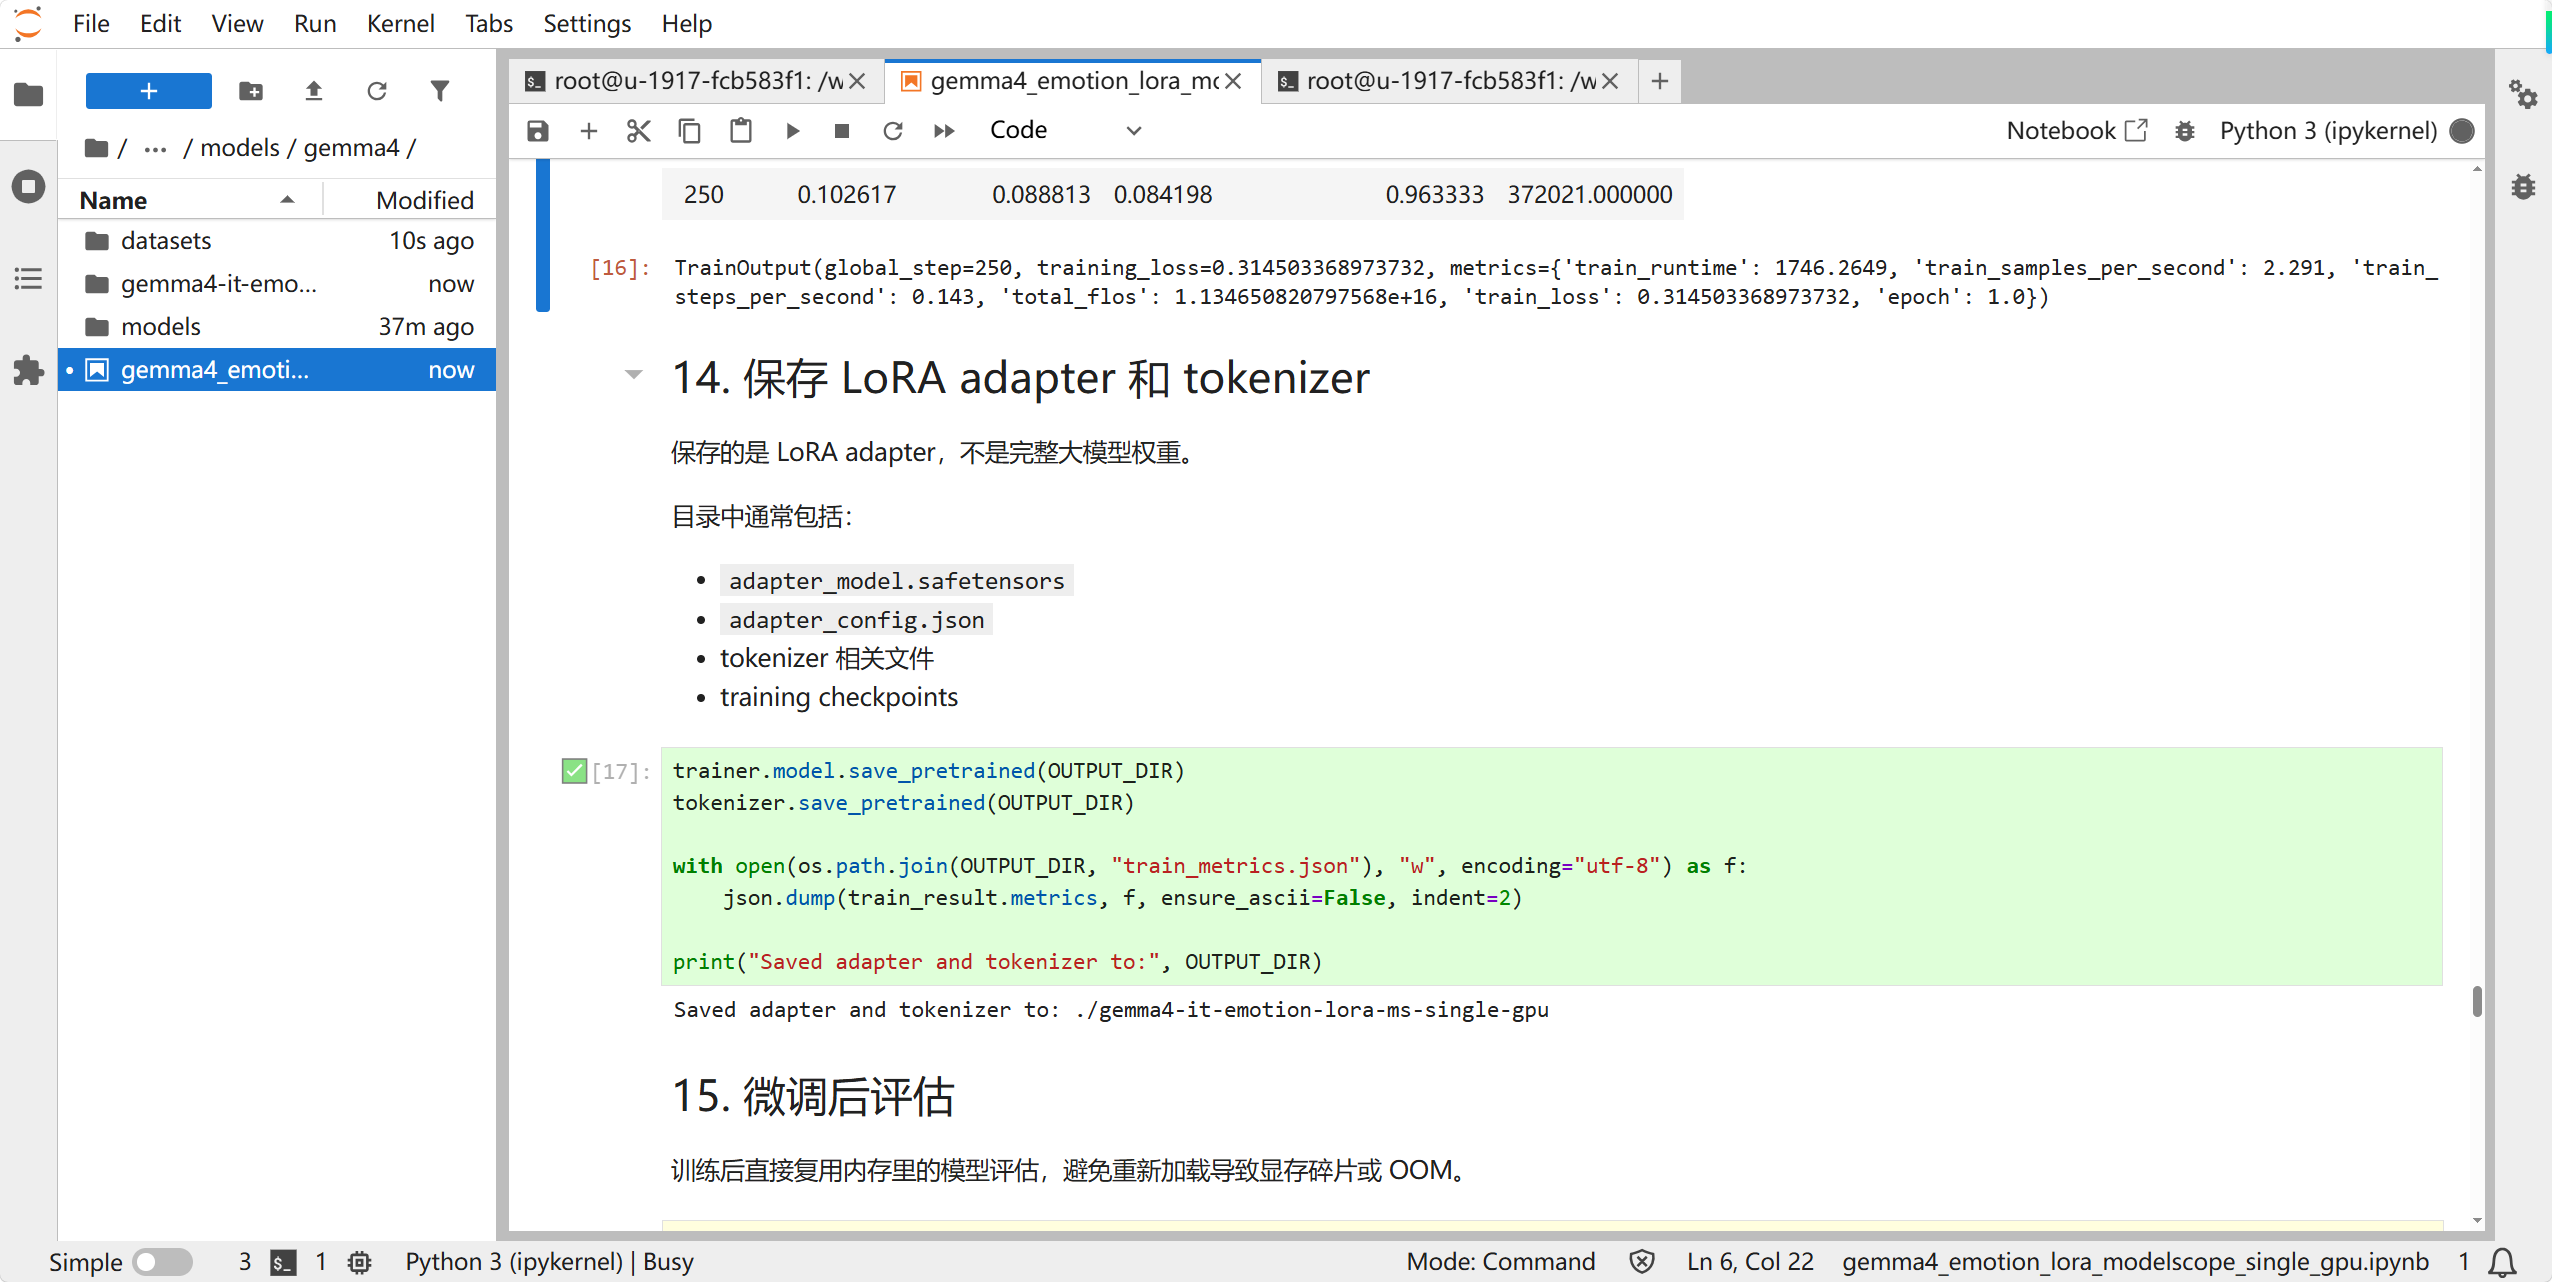
Task: Click the Ln 6, Col 22 indicator
Action: click(1750, 1262)
